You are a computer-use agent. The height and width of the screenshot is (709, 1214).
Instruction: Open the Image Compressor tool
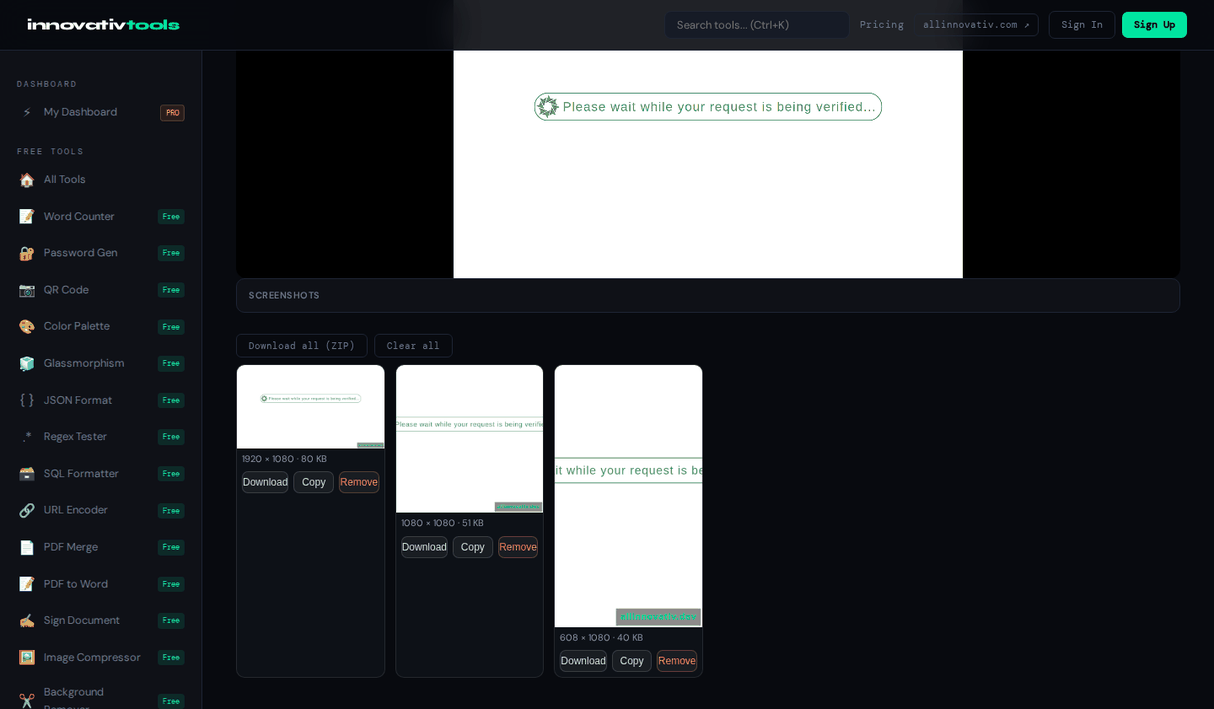101,658
